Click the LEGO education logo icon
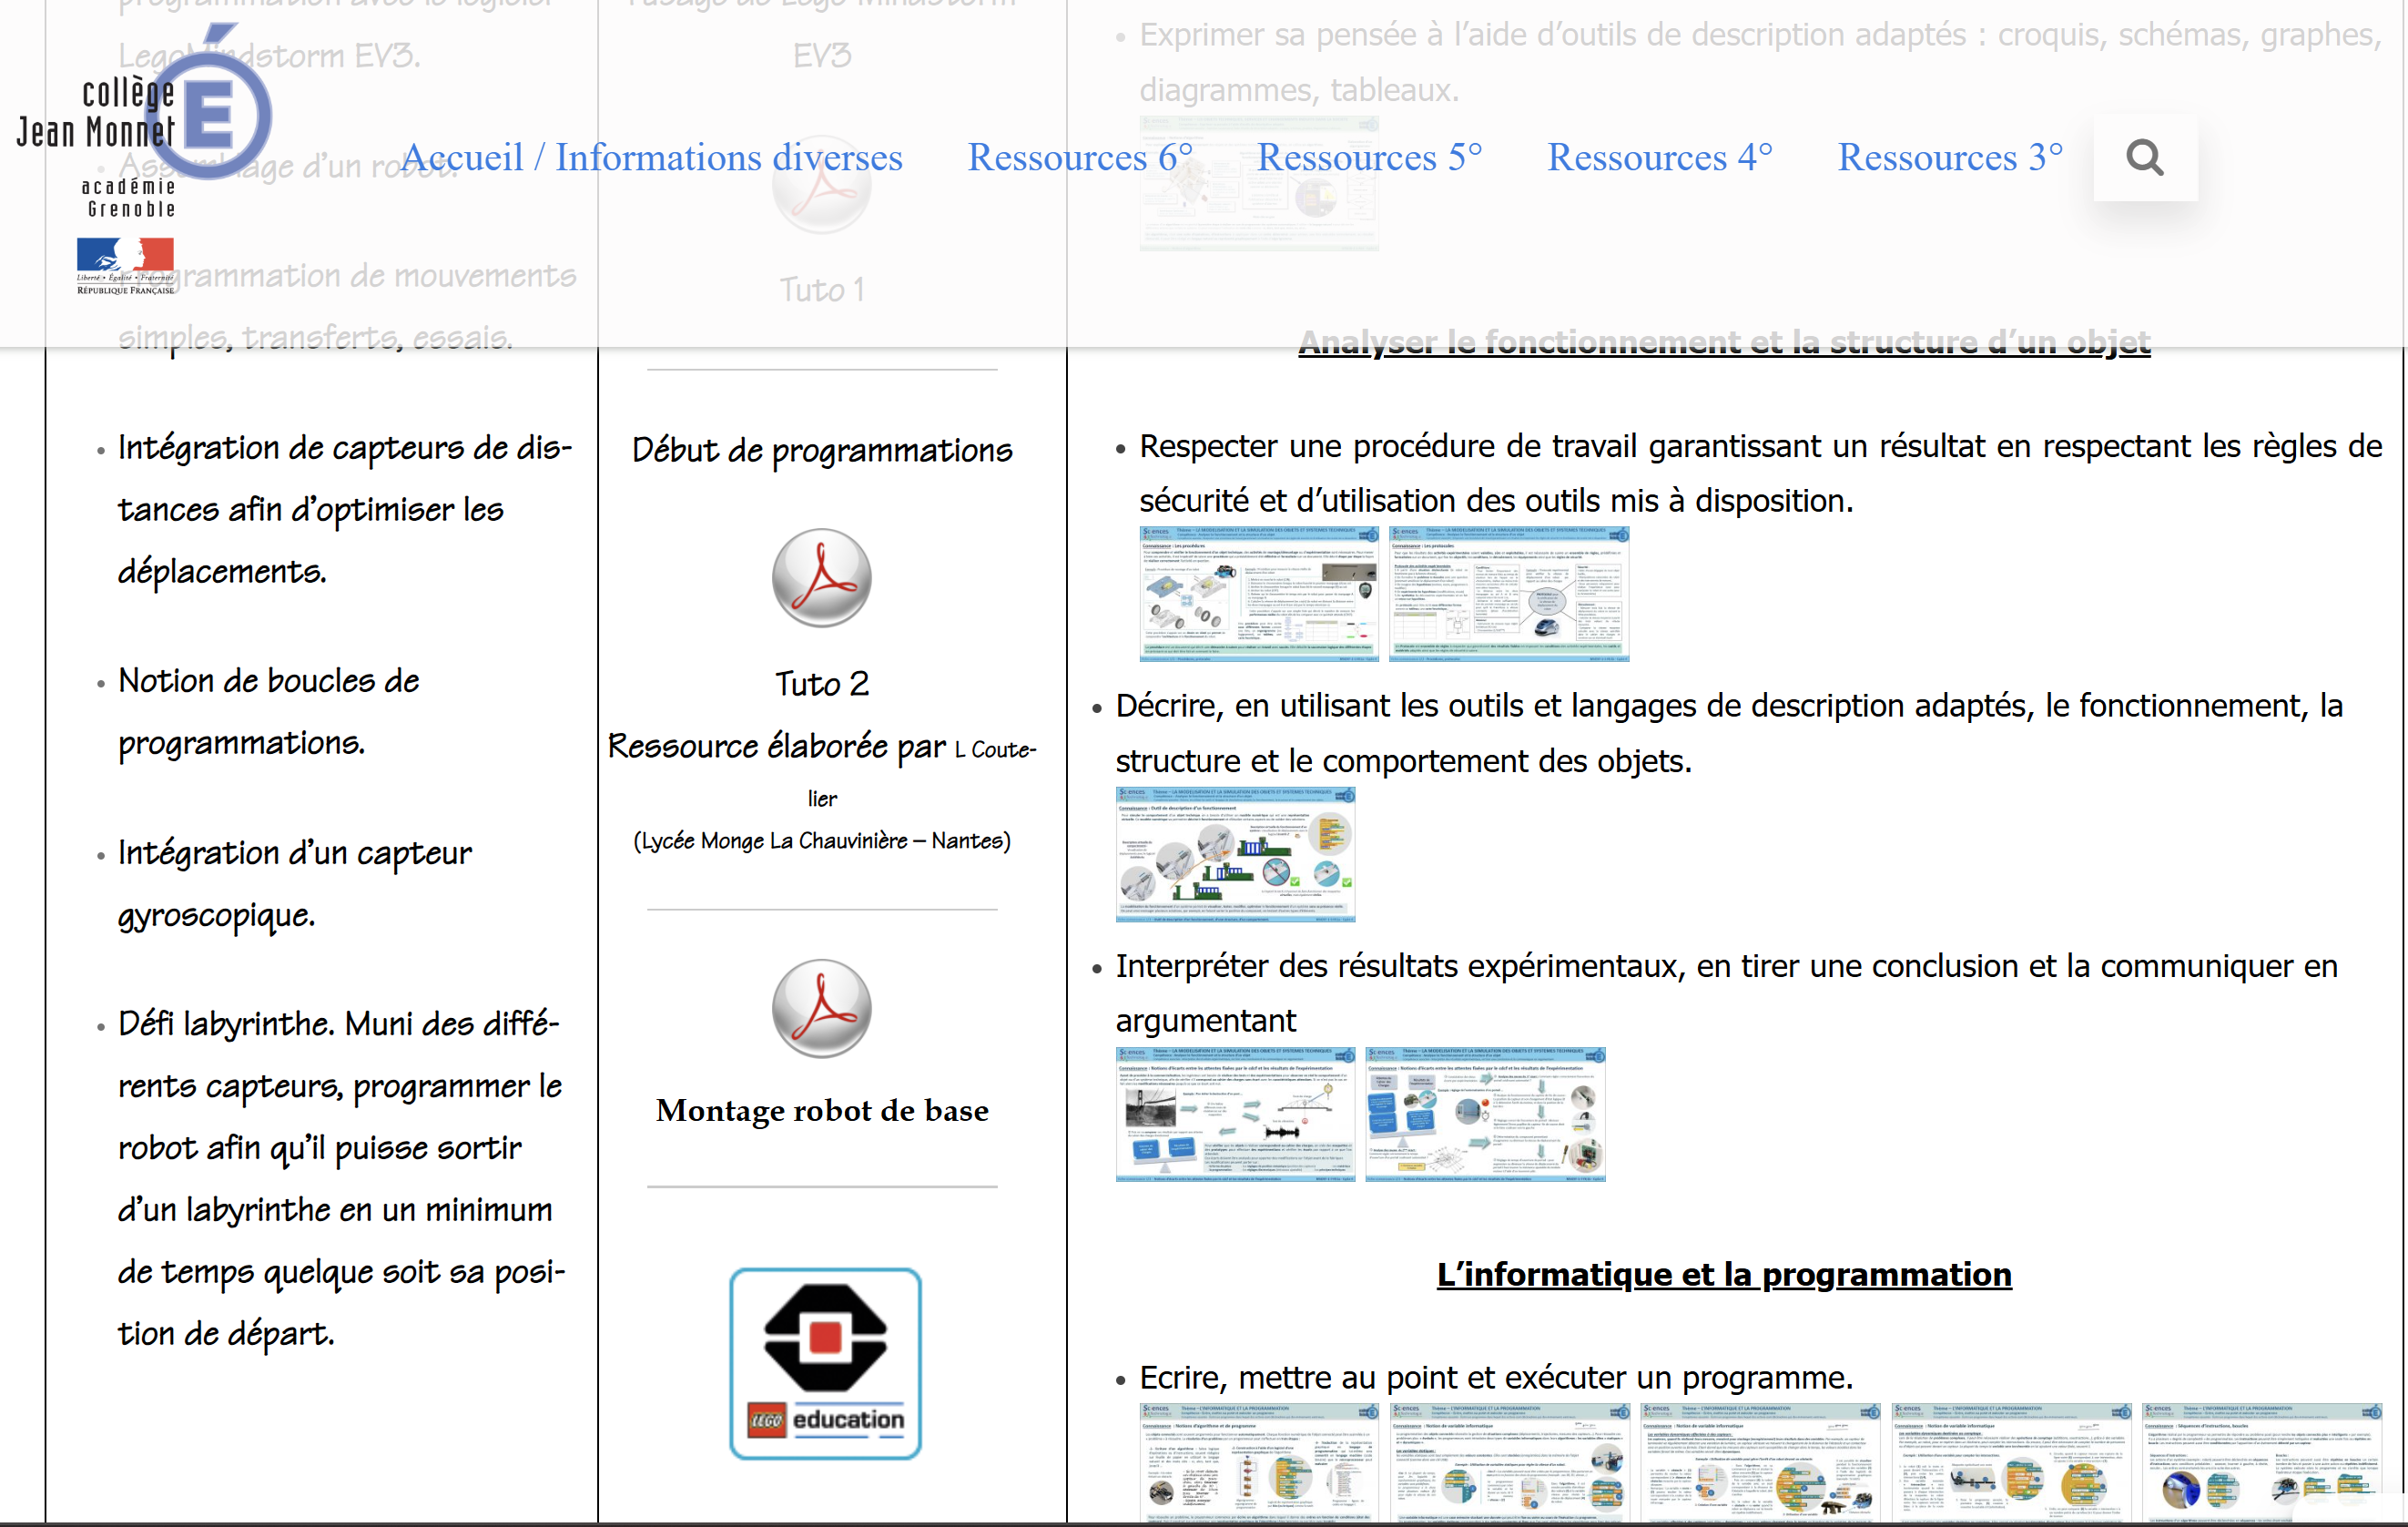 pyautogui.click(x=825, y=1364)
